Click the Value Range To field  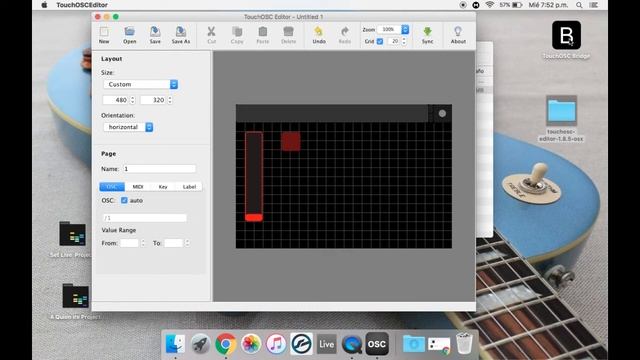pos(173,243)
